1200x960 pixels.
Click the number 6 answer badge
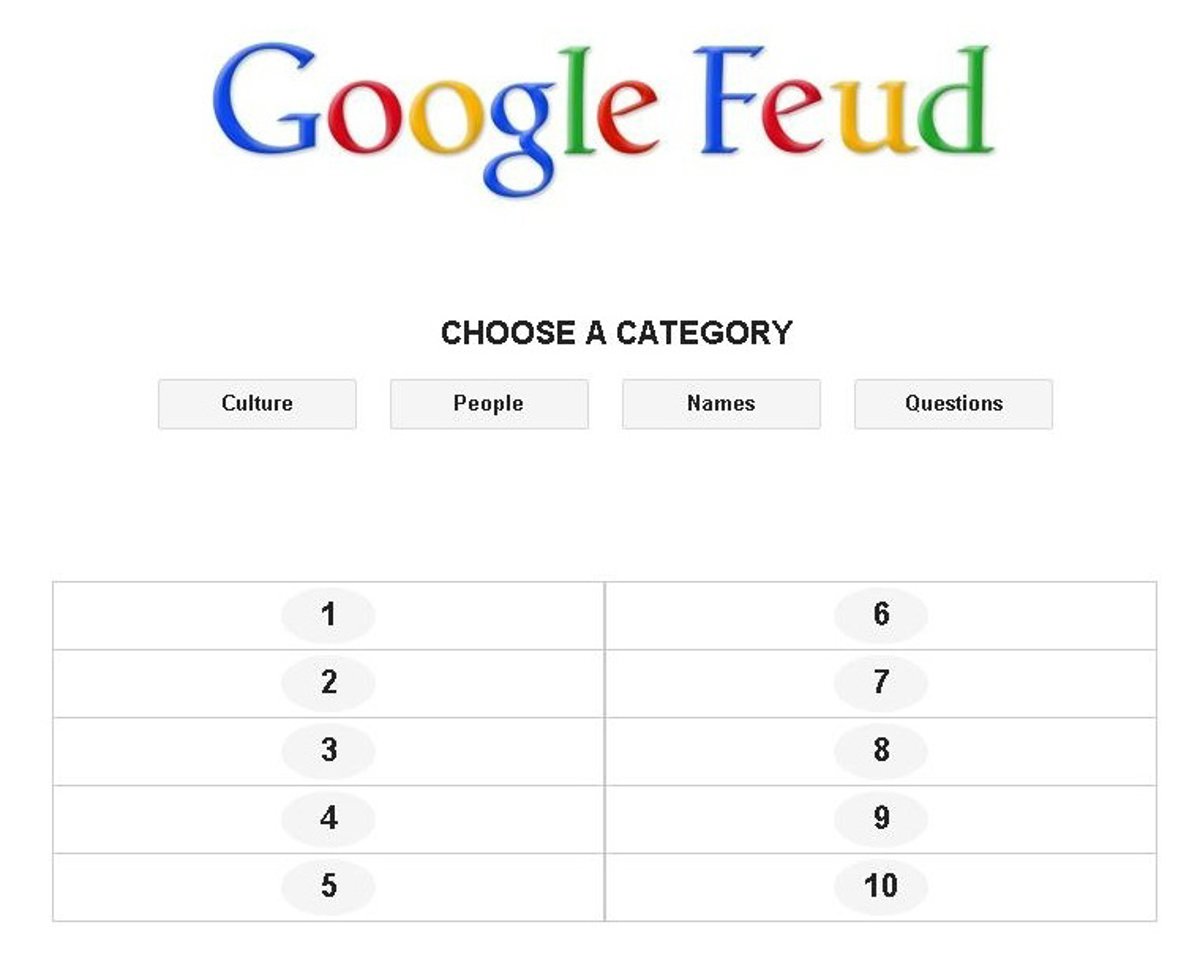[x=880, y=615]
